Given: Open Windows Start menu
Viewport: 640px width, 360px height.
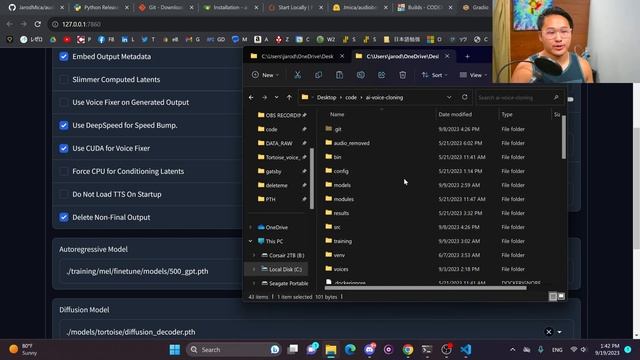Looking at the screenshot, I should click(x=175, y=349).
